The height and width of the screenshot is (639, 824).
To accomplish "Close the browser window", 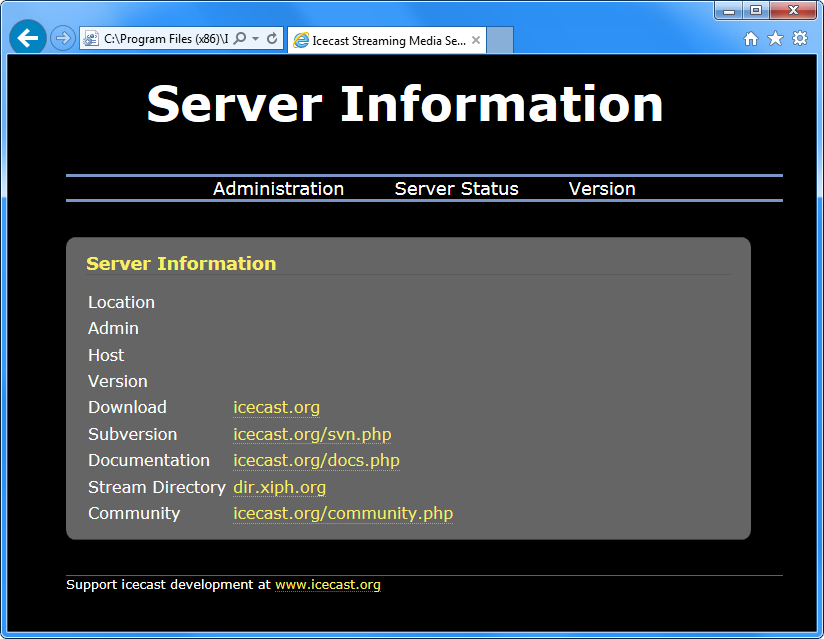I will [x=794, y=10].
